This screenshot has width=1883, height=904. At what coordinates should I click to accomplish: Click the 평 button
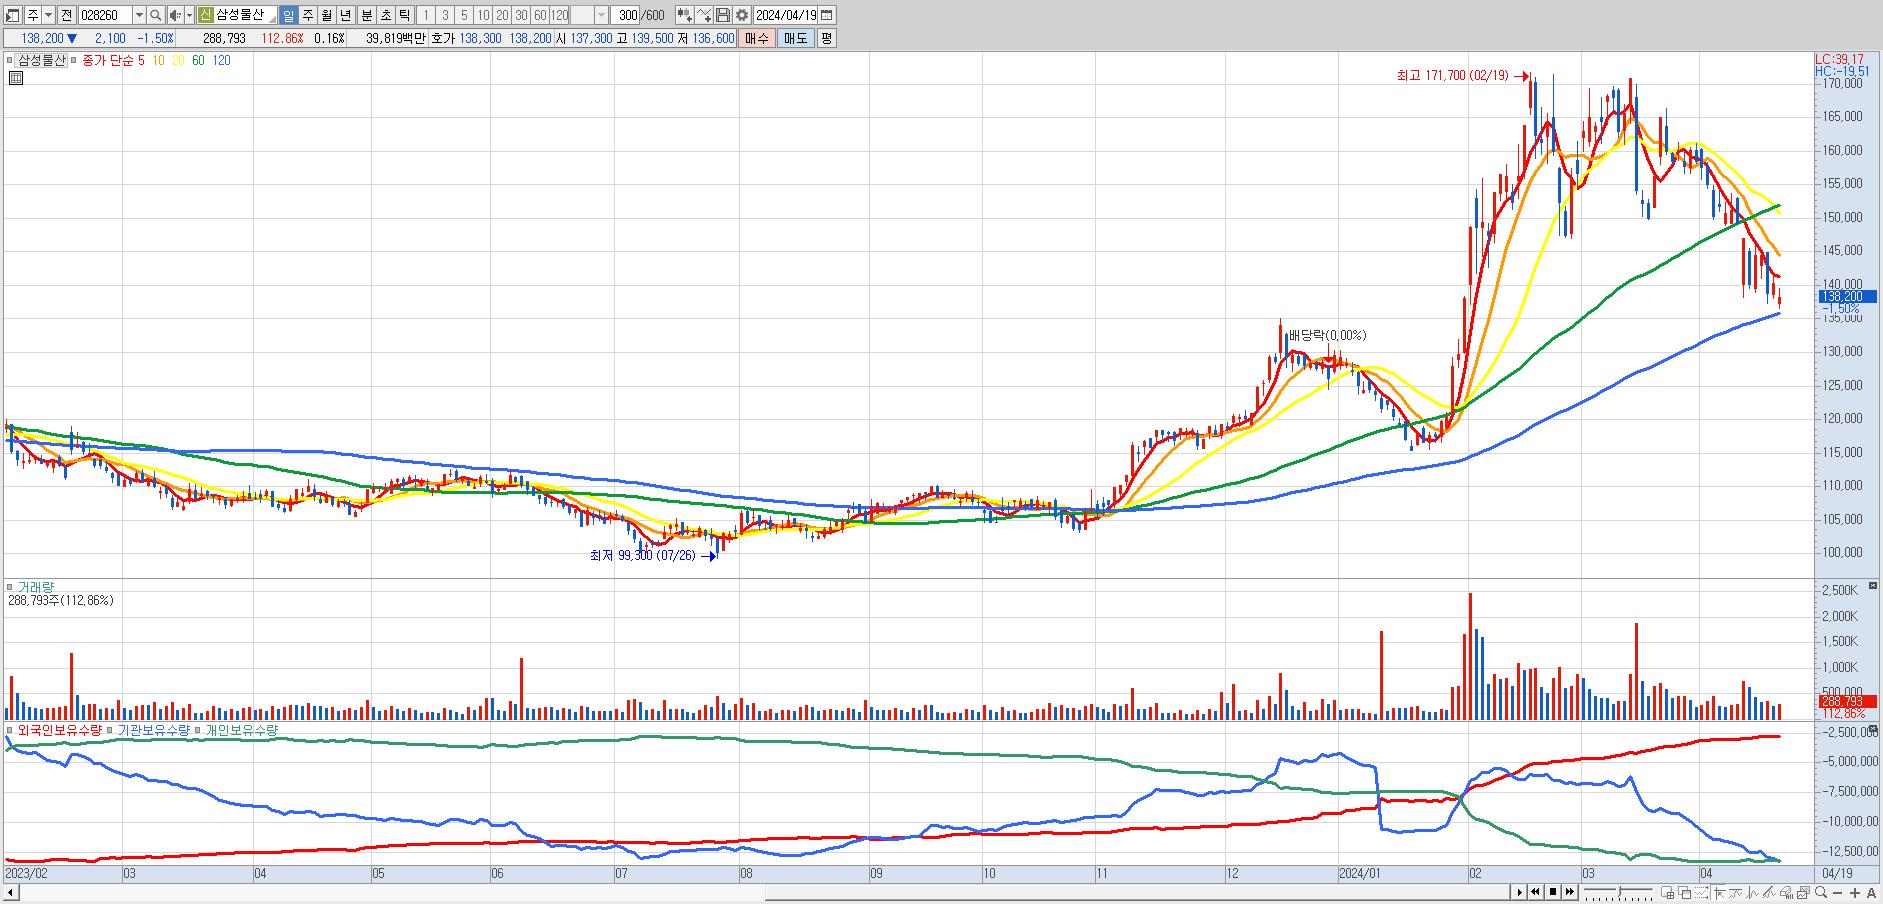click(x=826, y=38)
